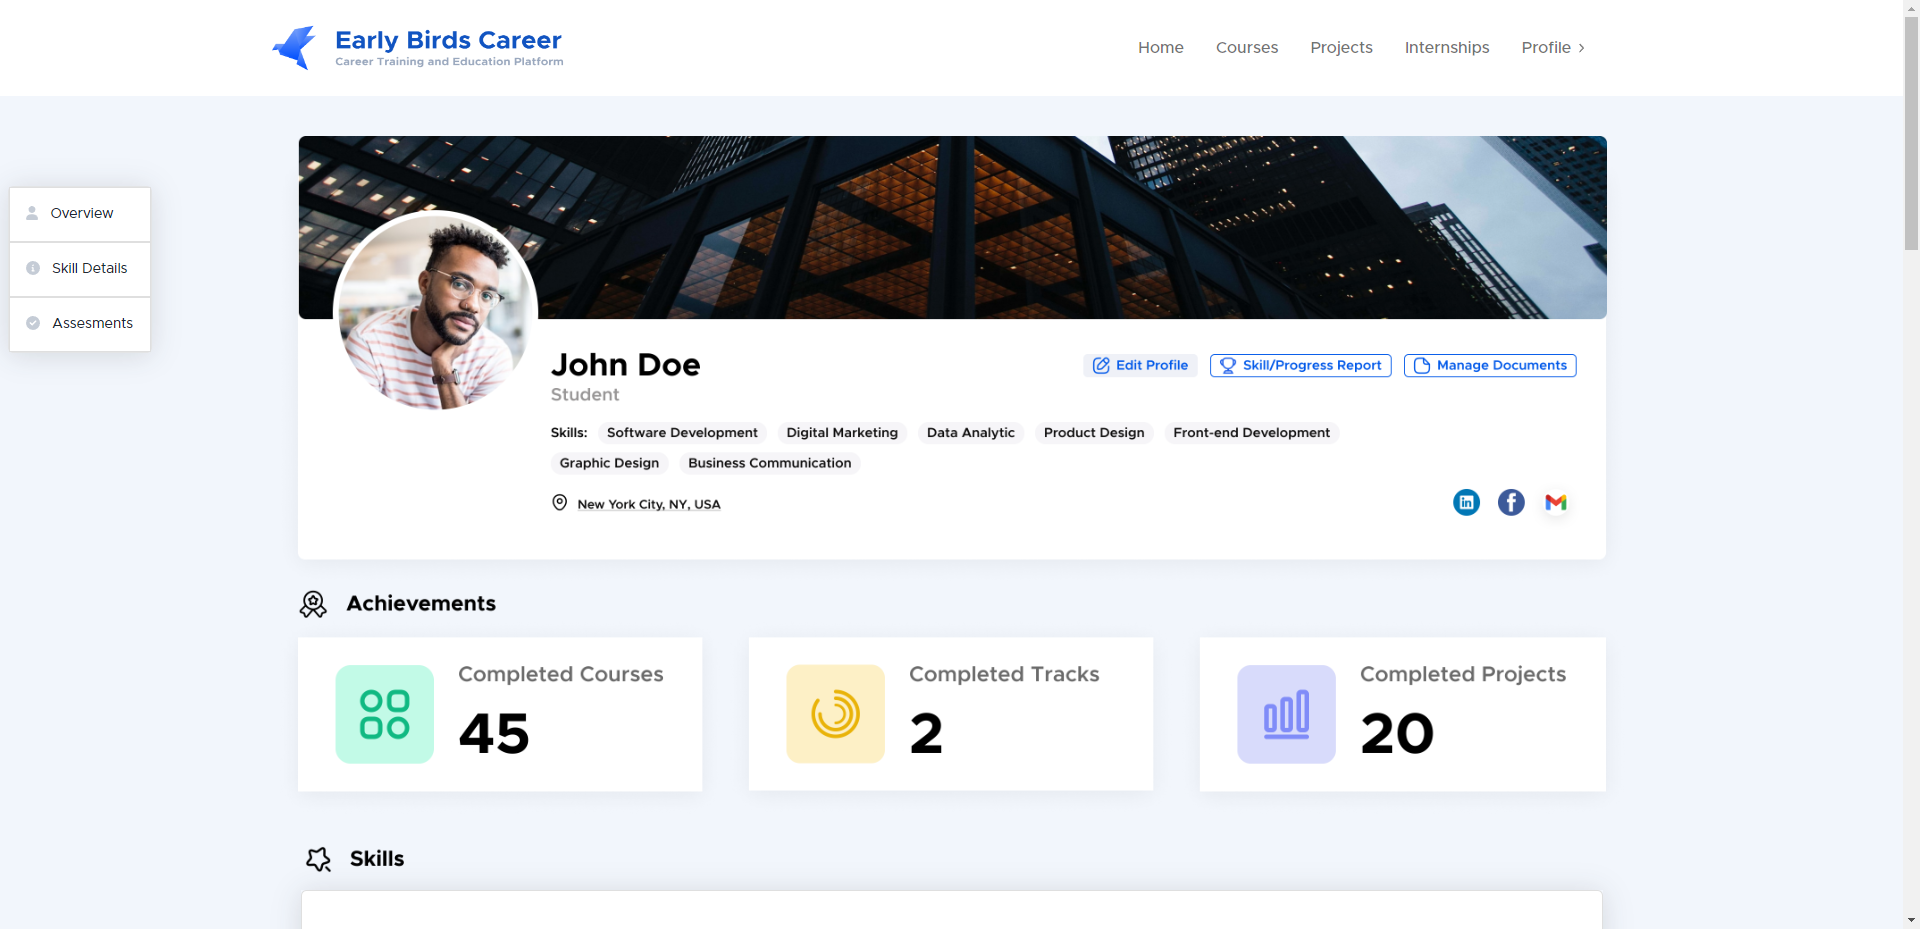
Task: Click the Edit Profile button
Action: [1140, 366]
